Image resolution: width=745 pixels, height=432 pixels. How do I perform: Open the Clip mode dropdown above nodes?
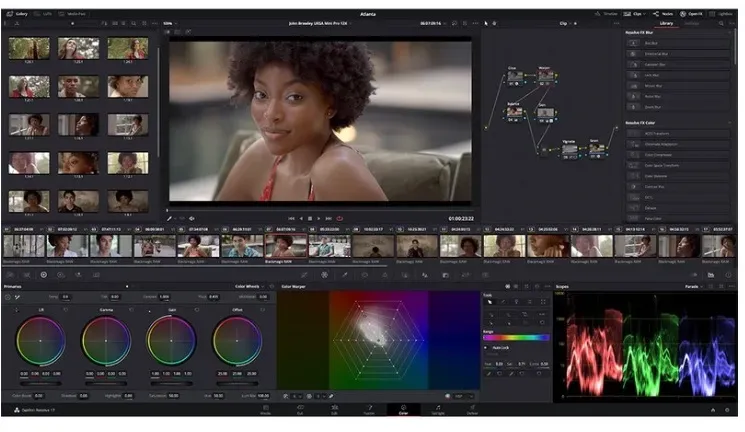coord(565,22)
